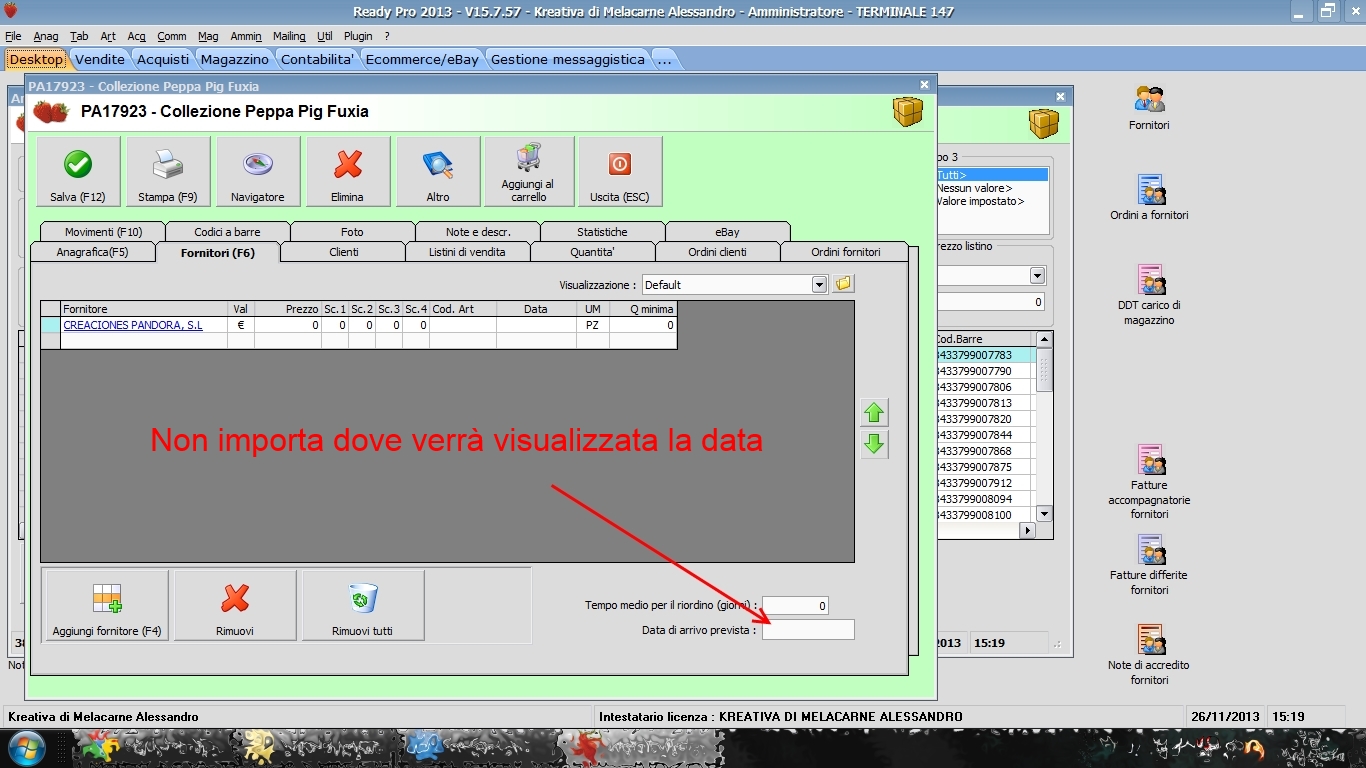Click the strawberry logo beside PA17923 title
The height and width of the screenshot is (768, 1366).
point(51,111)
